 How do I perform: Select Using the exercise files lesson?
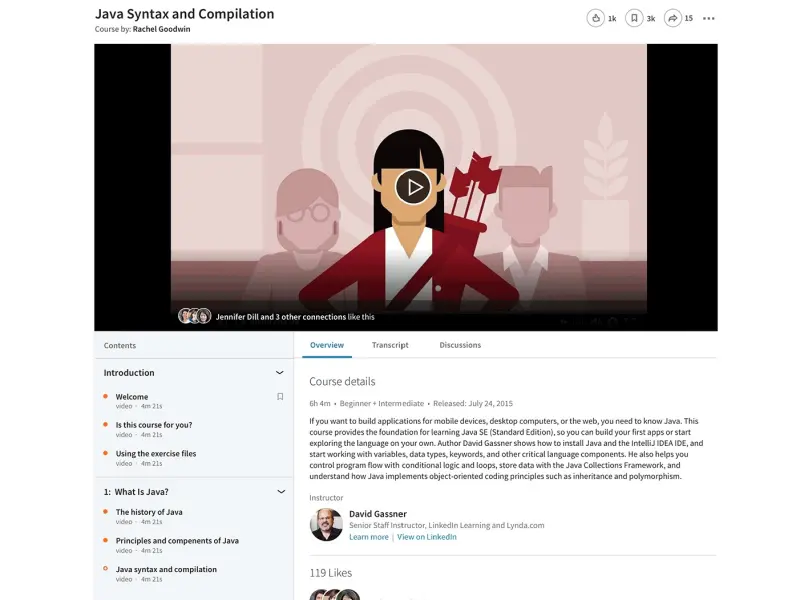[x=156, y=453]
